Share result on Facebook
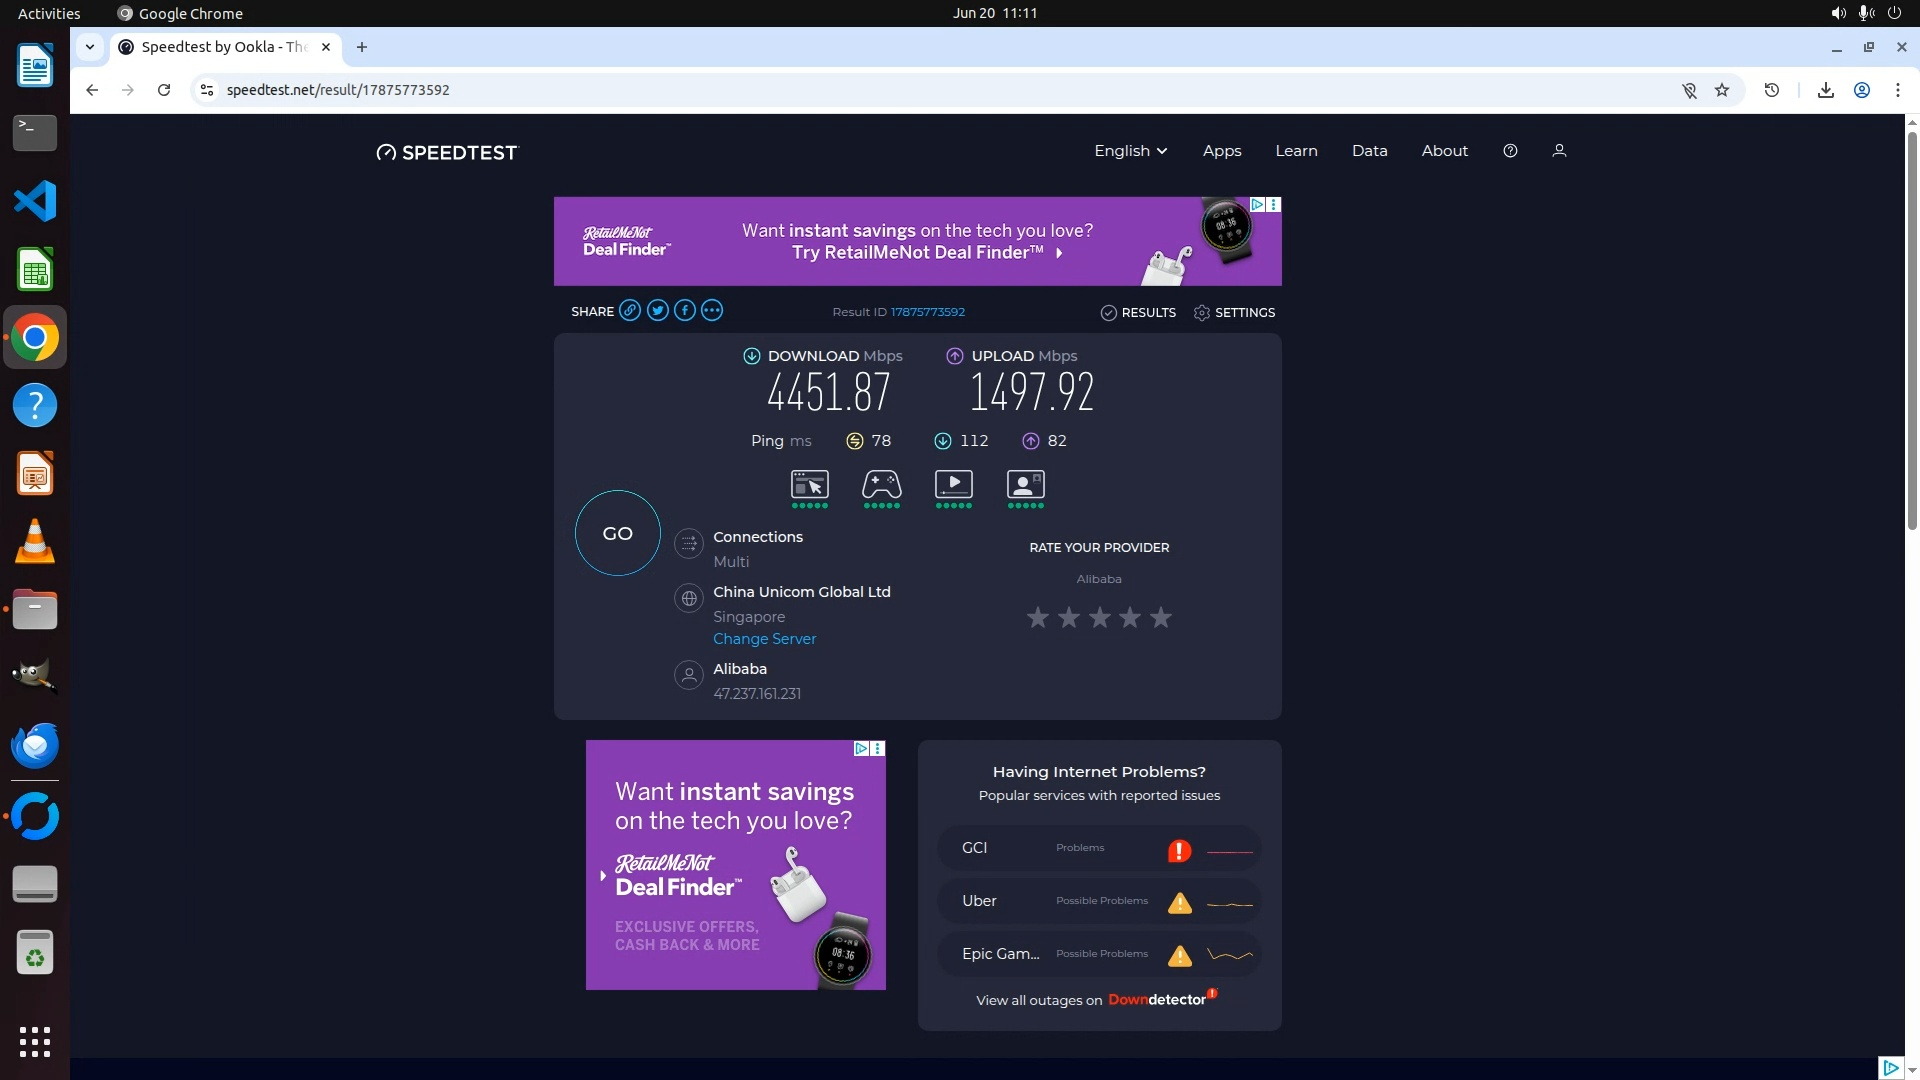 [x=684, y=311]
